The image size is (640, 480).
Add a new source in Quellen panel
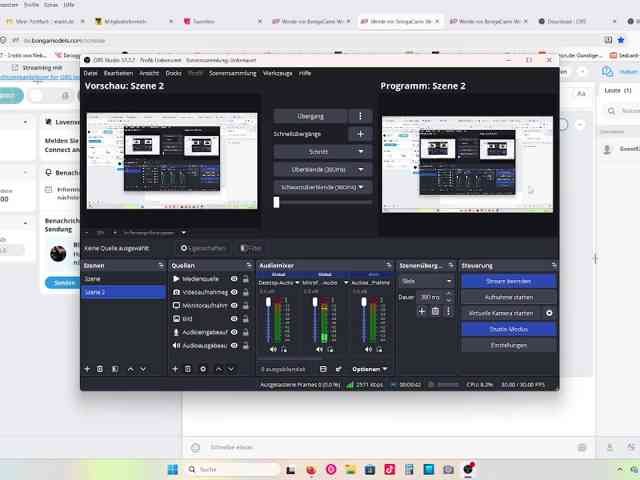pos(175,369)
